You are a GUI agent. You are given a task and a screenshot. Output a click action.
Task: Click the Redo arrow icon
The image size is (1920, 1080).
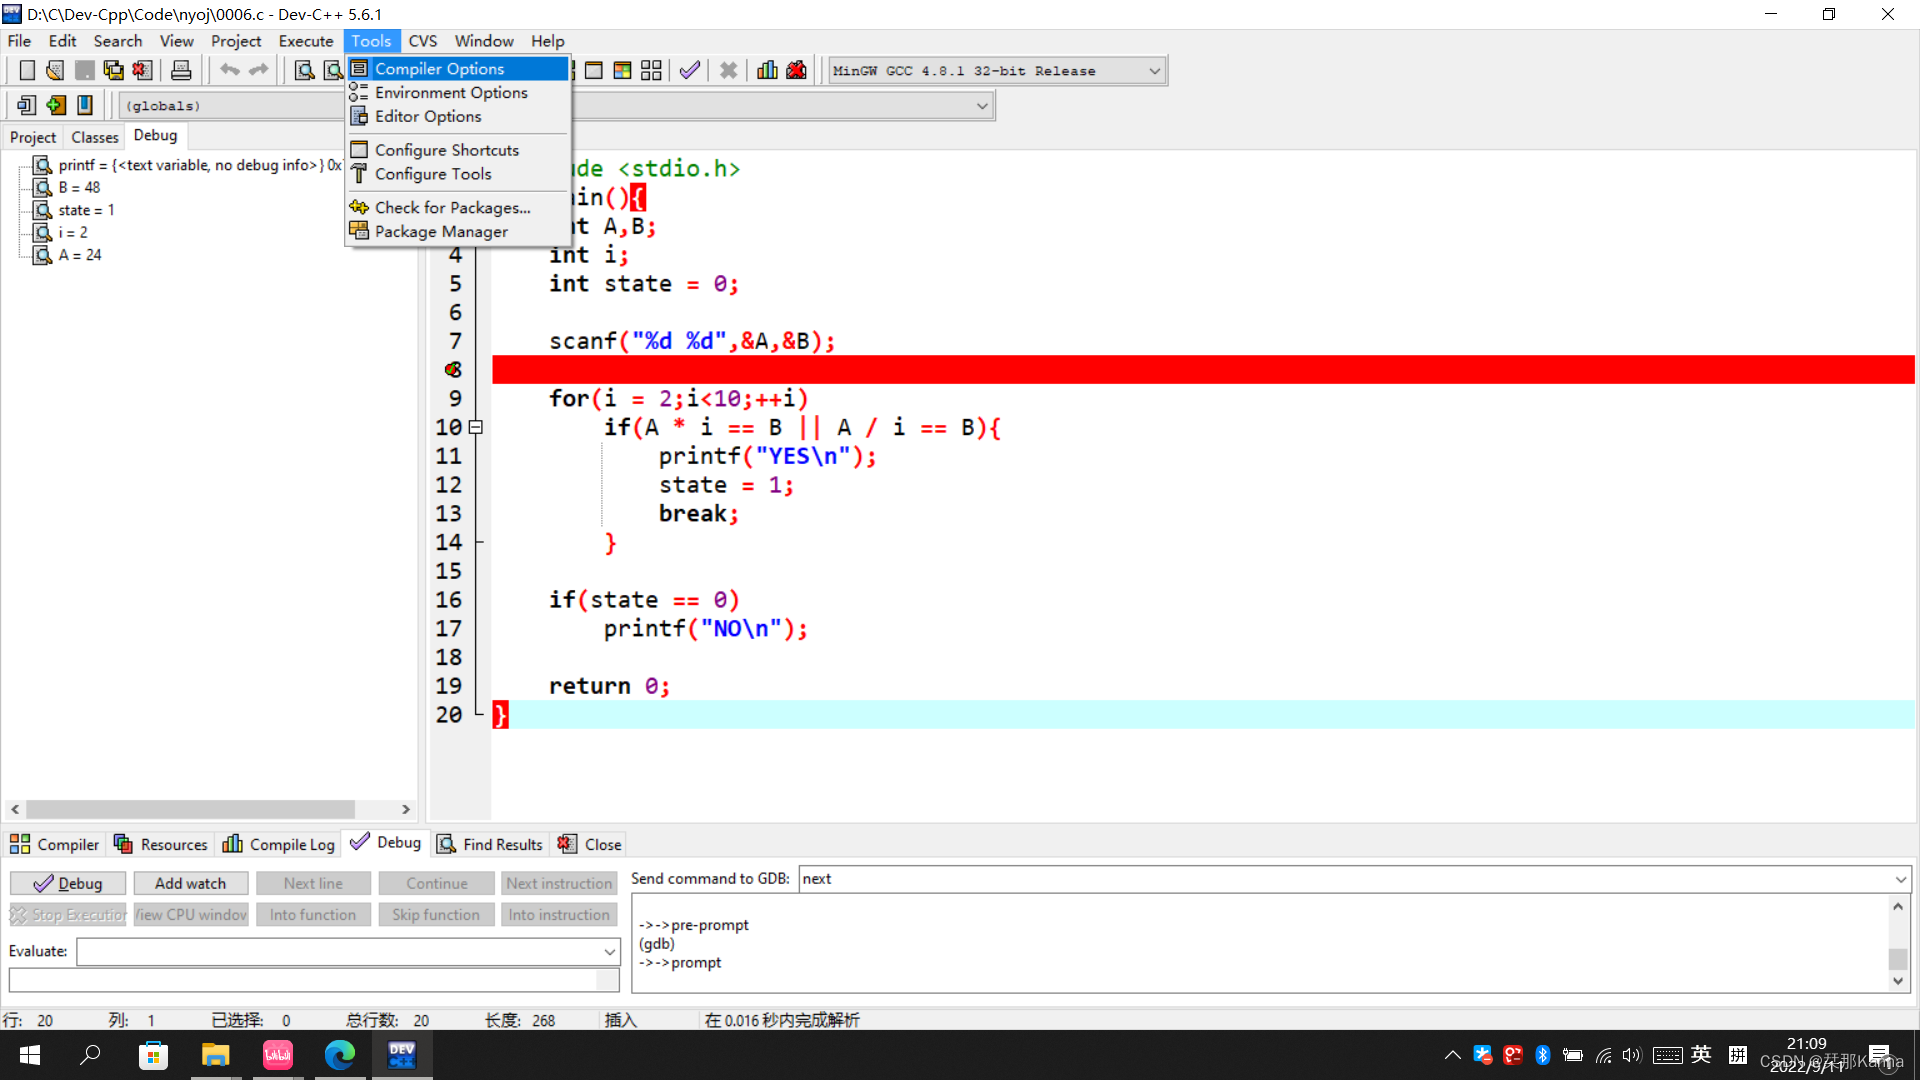(259, 70)
